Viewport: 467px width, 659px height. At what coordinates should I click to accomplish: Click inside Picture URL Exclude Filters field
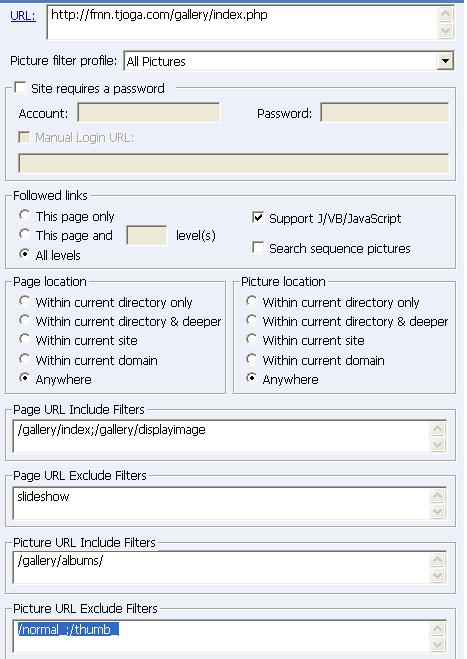[x=222, y=635]
